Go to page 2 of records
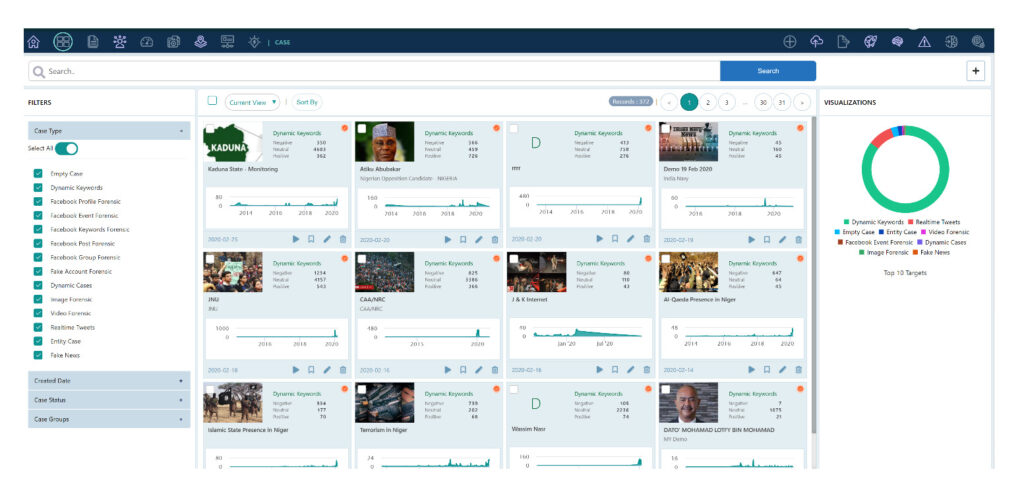 tap(707, 102)
